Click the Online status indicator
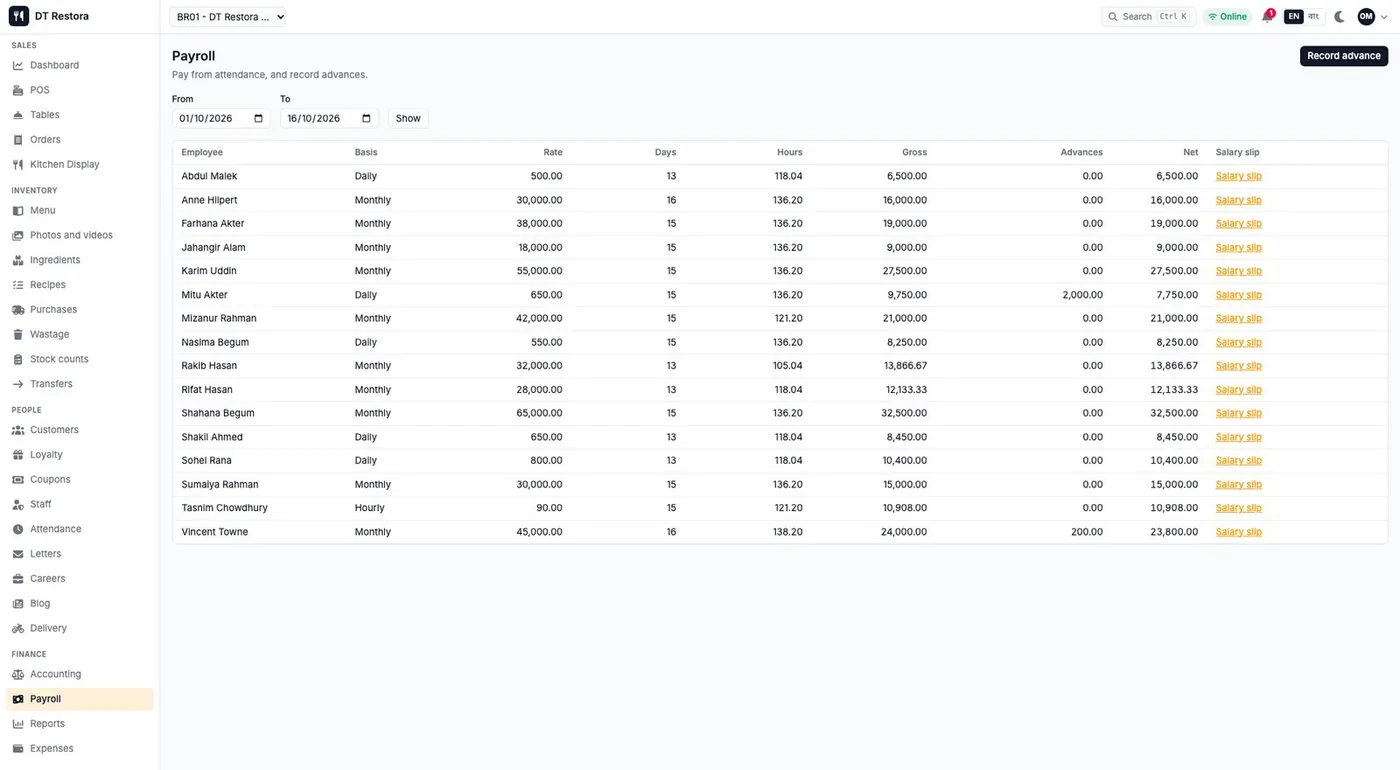Screen dimensions: 1400x770 [1227, 17]
